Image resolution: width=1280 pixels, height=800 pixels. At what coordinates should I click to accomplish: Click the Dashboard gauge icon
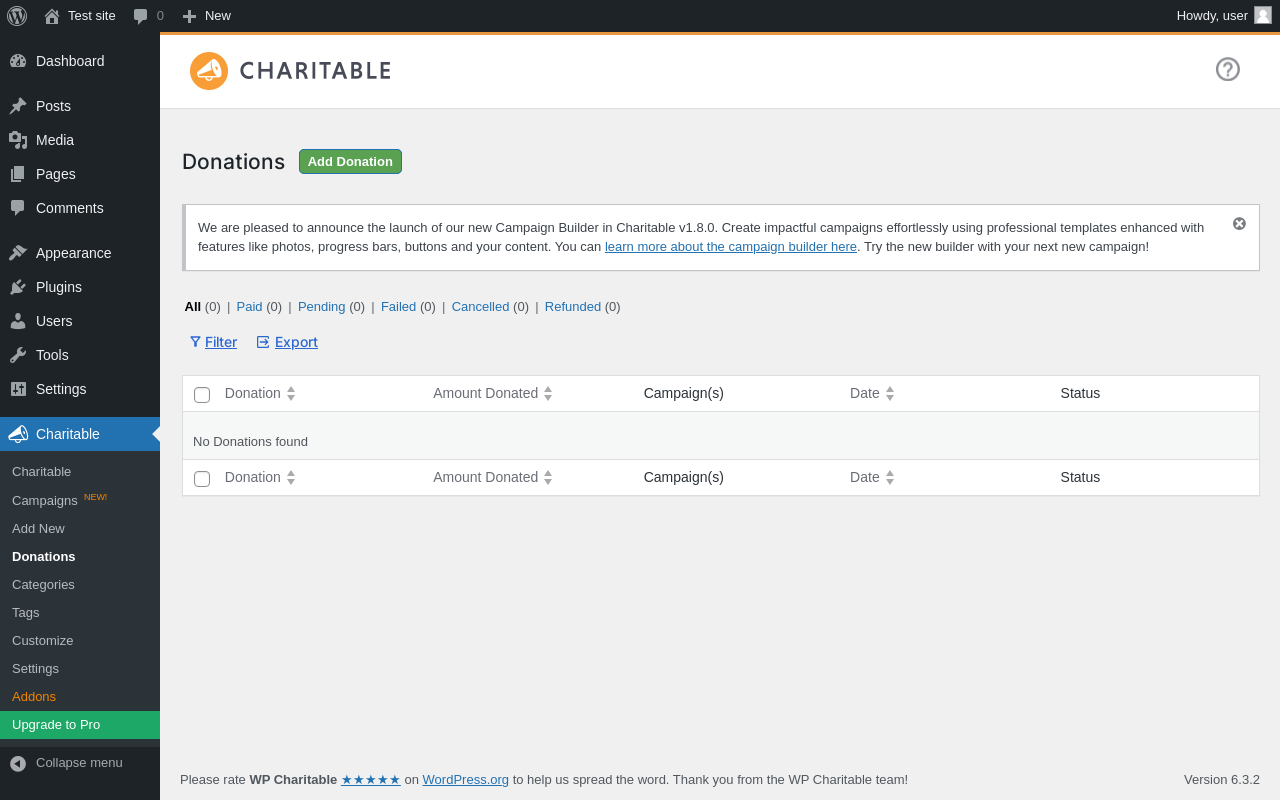pyautogui.click(x=18, y=61)
